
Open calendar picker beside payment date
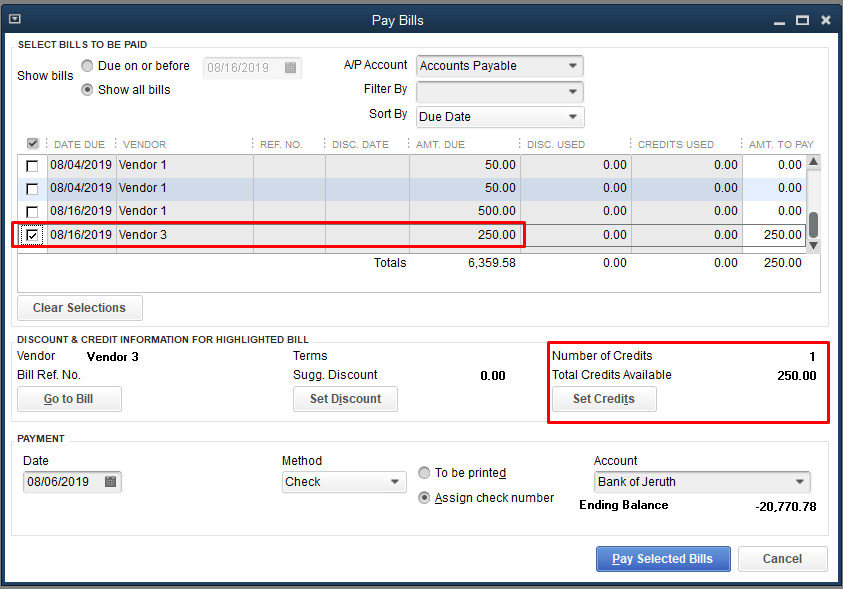pos(111,482)
